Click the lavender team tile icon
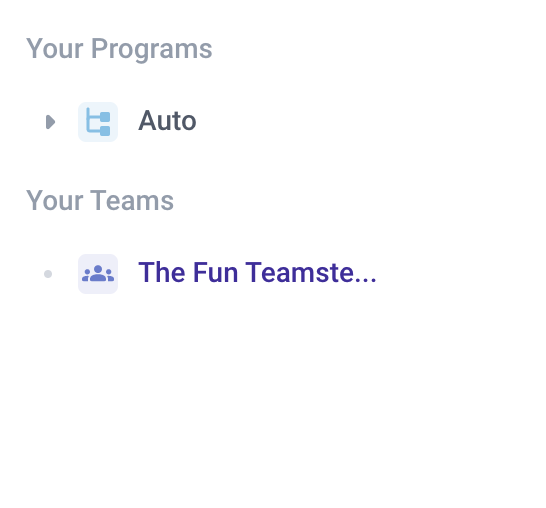 point(98,274)
